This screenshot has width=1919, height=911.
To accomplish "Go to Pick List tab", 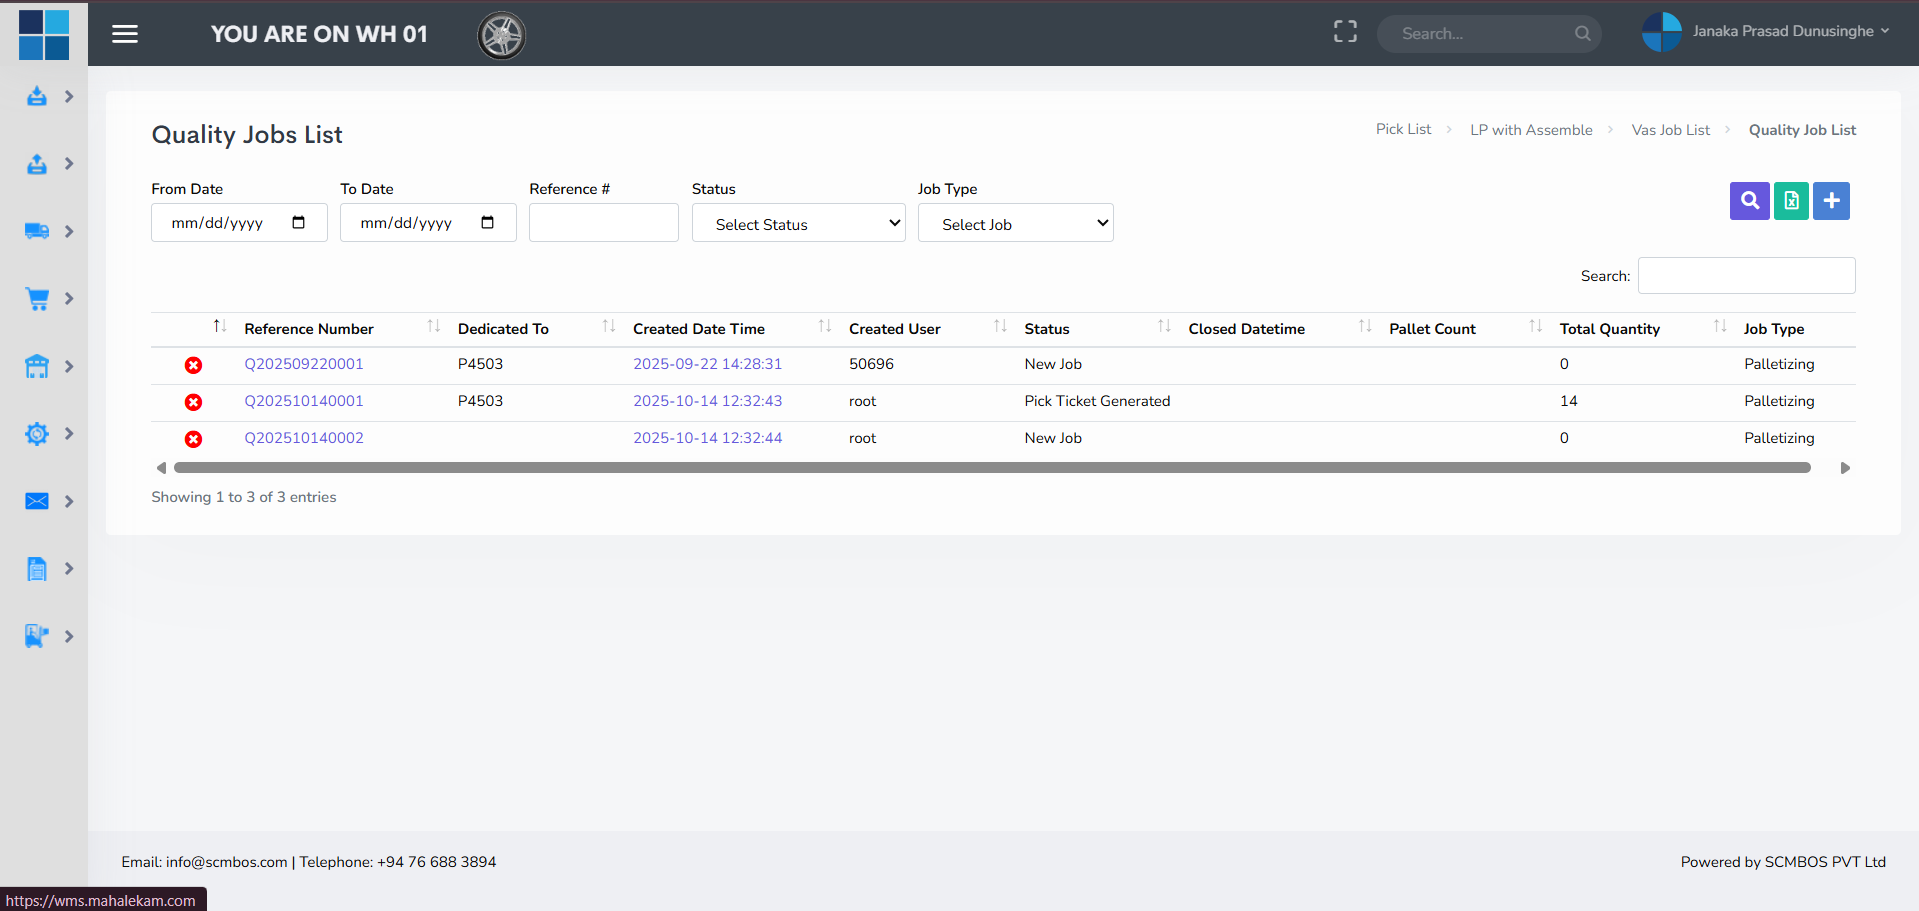I will pyautogui.click(x=1403, y=129).
